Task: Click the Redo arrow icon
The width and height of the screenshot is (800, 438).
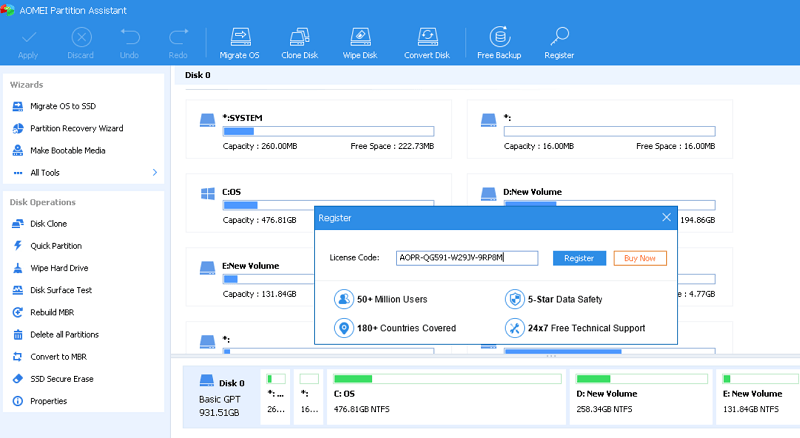Action: (x=178, y=37)
